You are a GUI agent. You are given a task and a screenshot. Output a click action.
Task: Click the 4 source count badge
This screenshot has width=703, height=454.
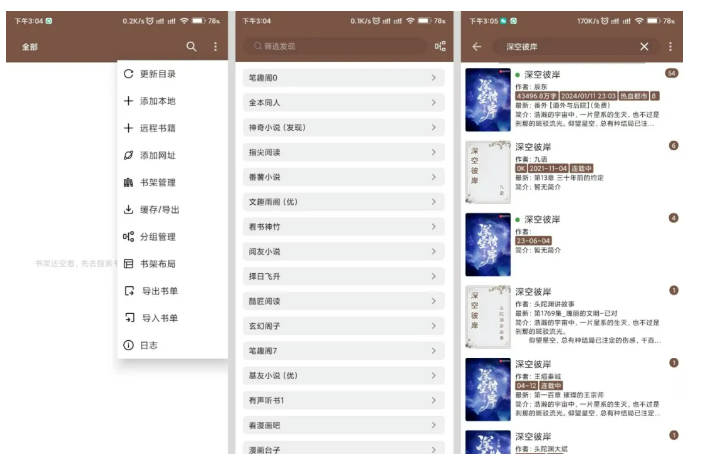673,218
